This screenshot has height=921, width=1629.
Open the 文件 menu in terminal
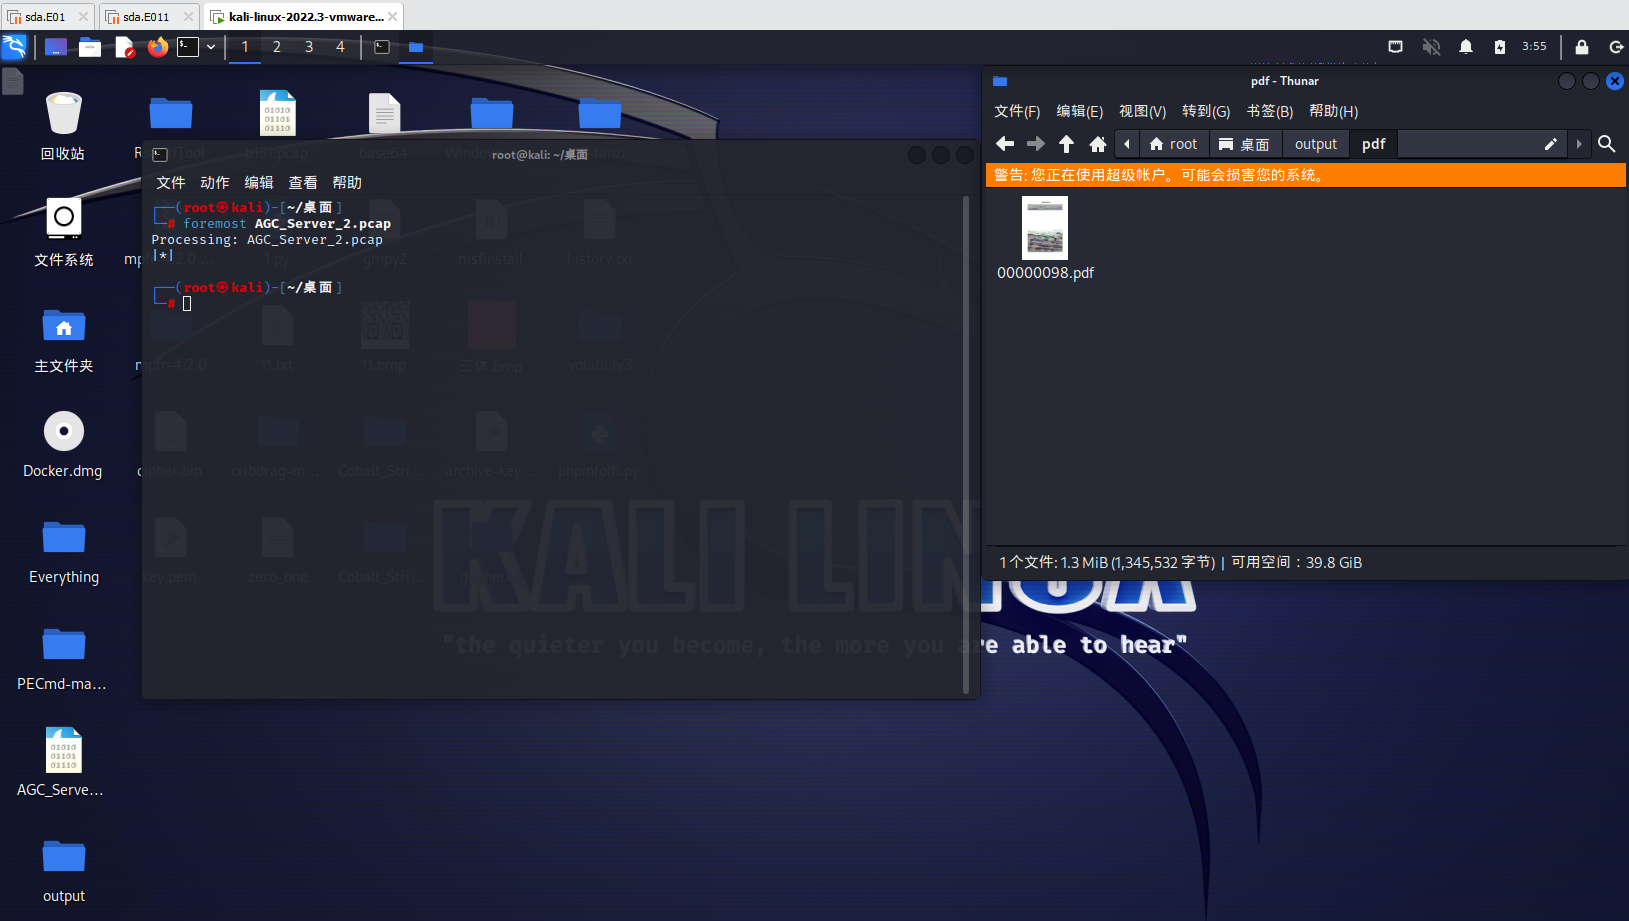click(x=171, y=182)
